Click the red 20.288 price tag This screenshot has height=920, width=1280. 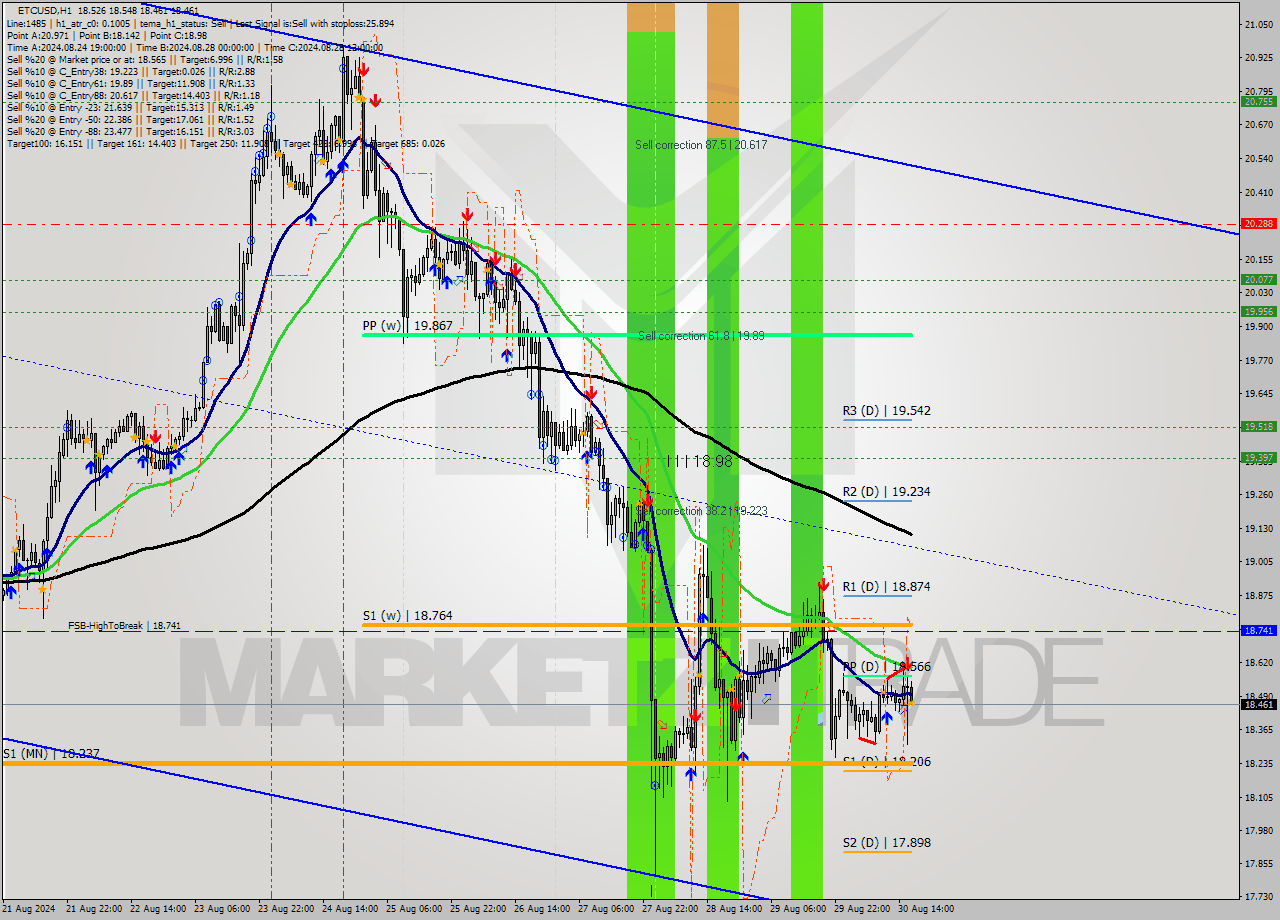click(x=1258, y=224)
